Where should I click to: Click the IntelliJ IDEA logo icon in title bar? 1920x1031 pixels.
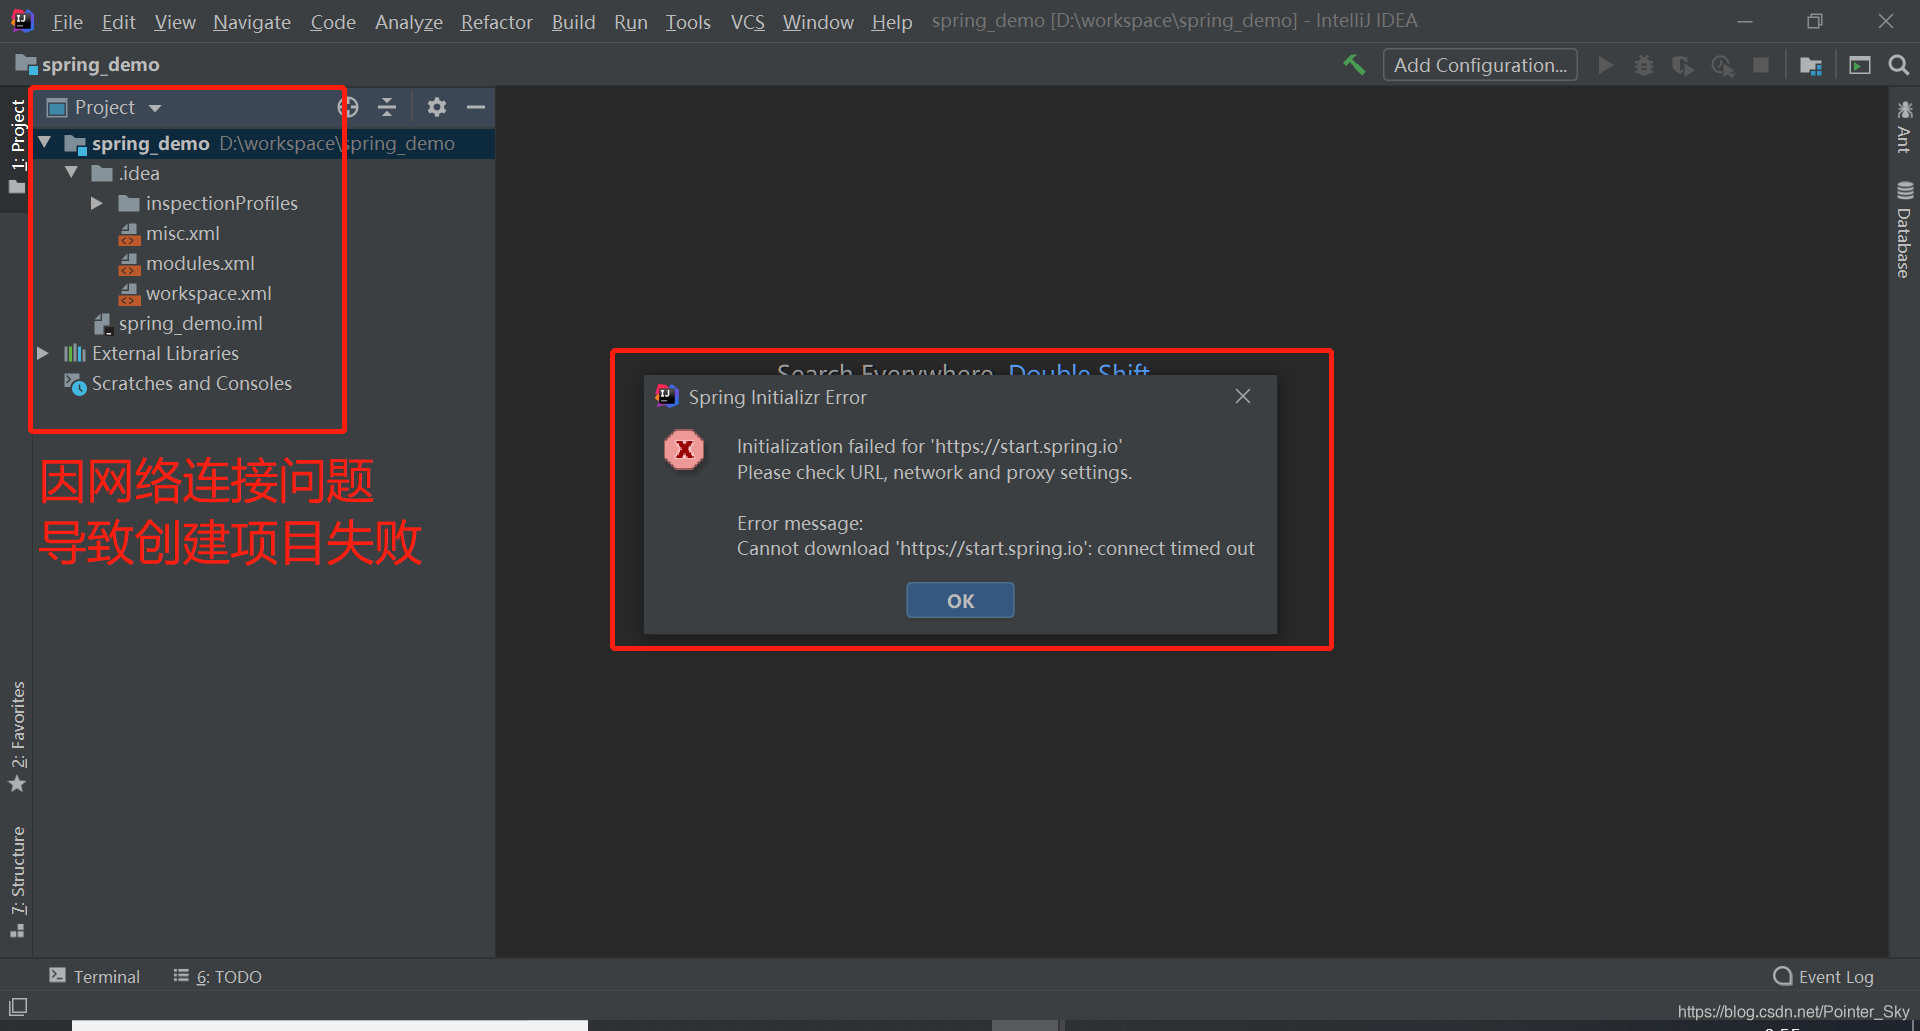(22, 21)
